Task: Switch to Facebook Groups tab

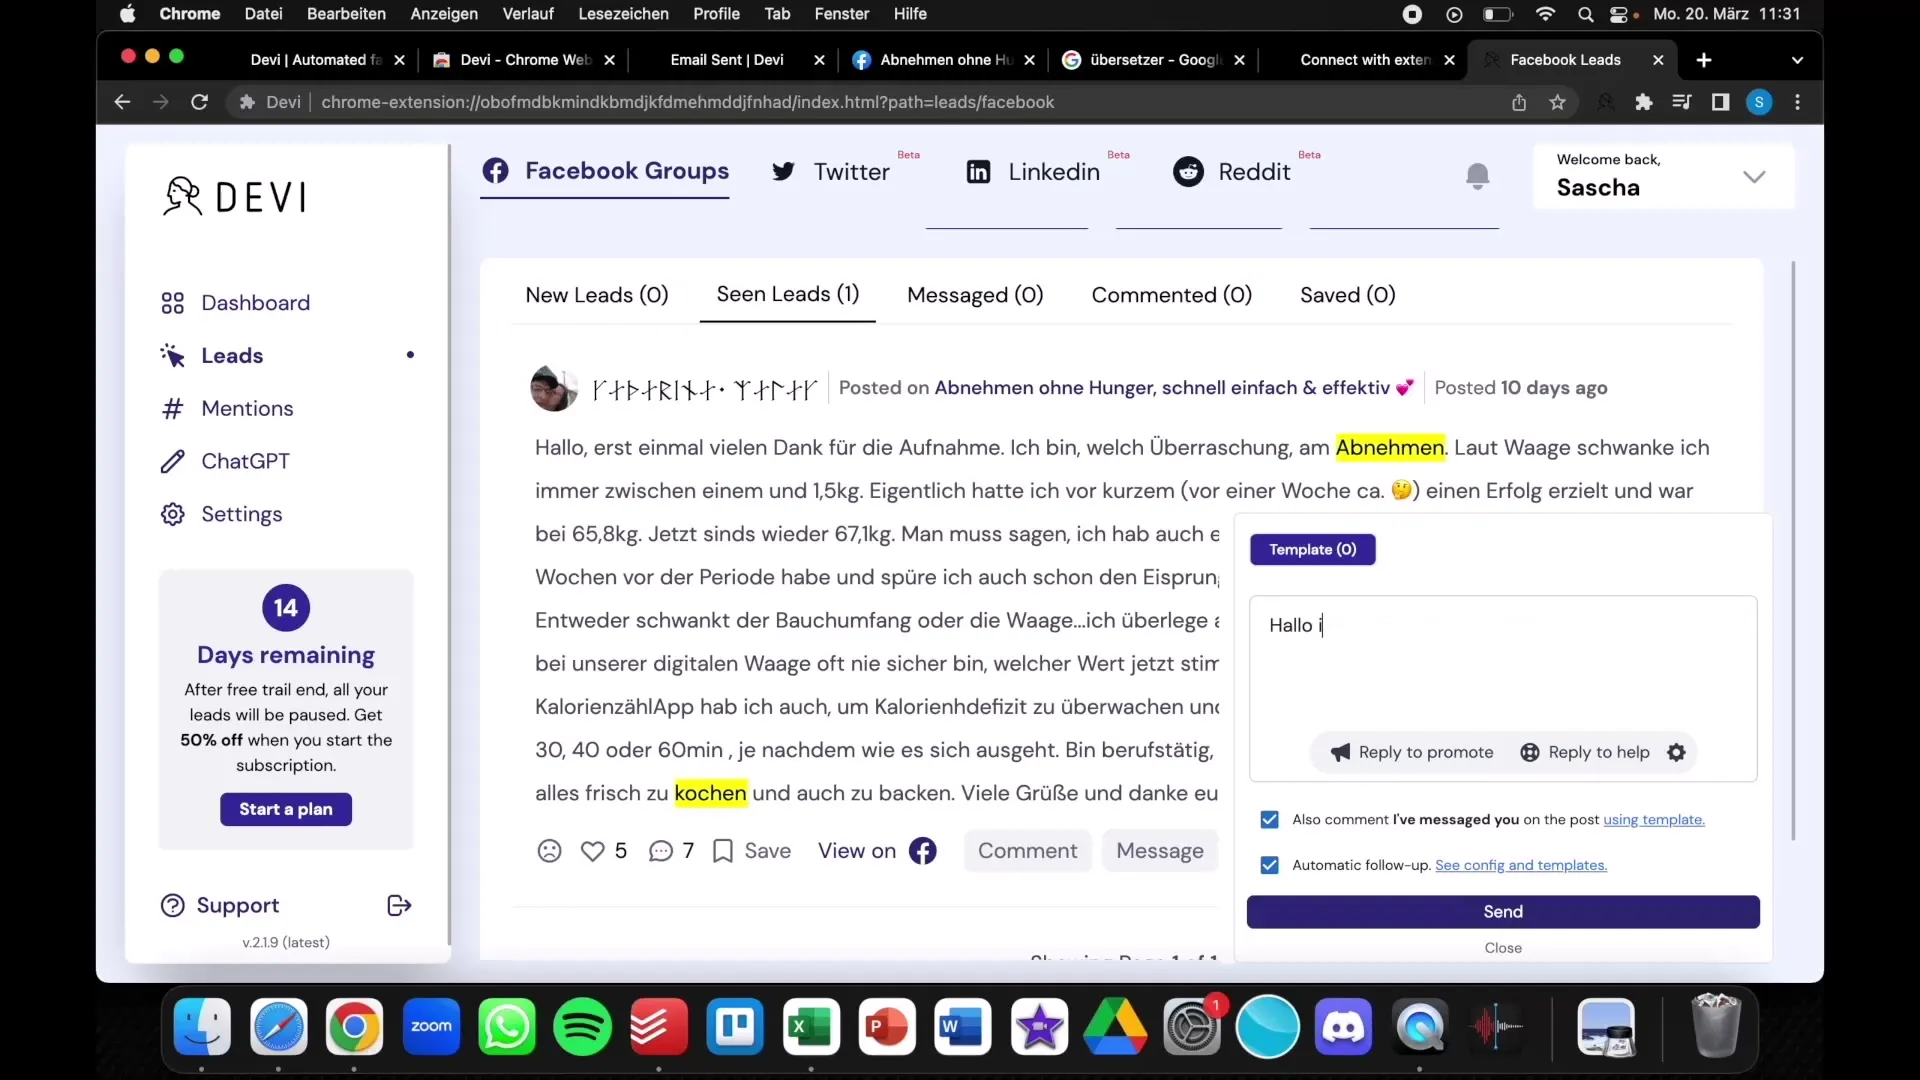Action: tap(605, 171)
